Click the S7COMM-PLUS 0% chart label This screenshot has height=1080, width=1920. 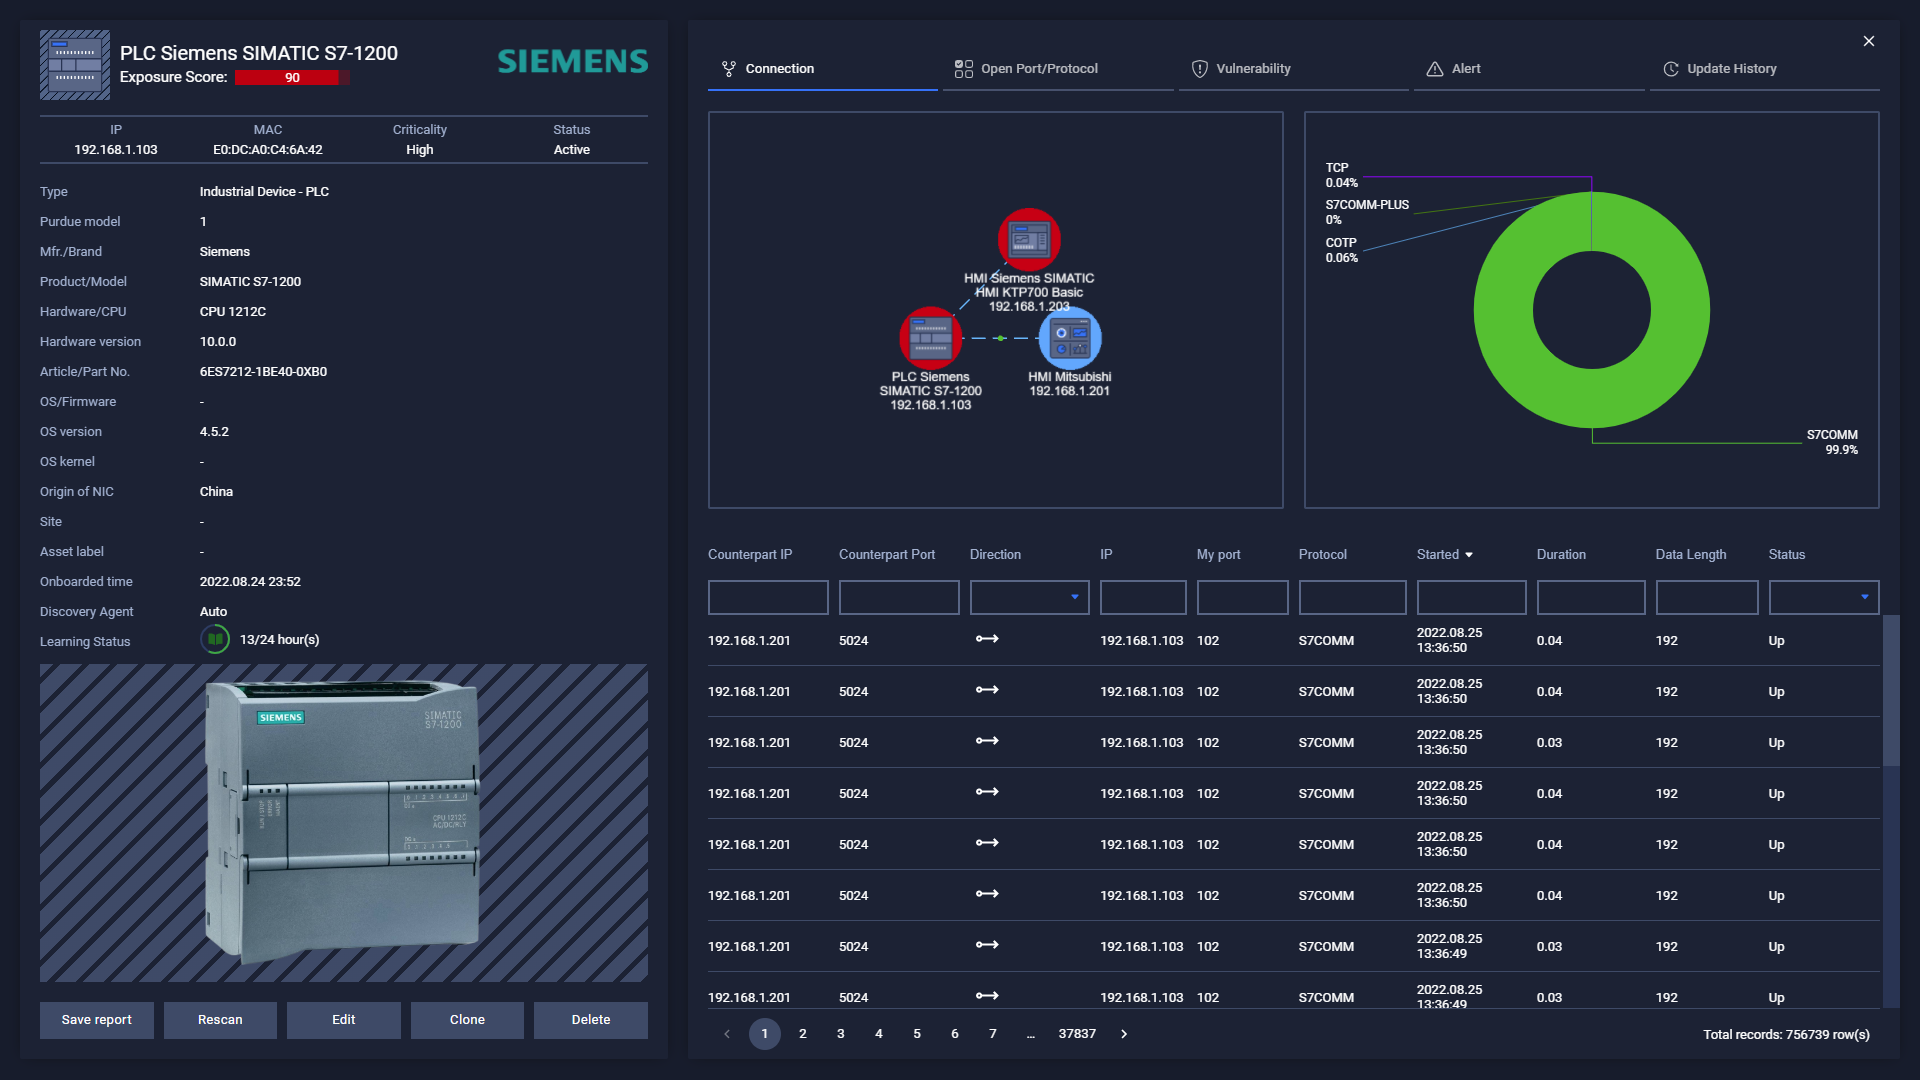(1367, 212)
